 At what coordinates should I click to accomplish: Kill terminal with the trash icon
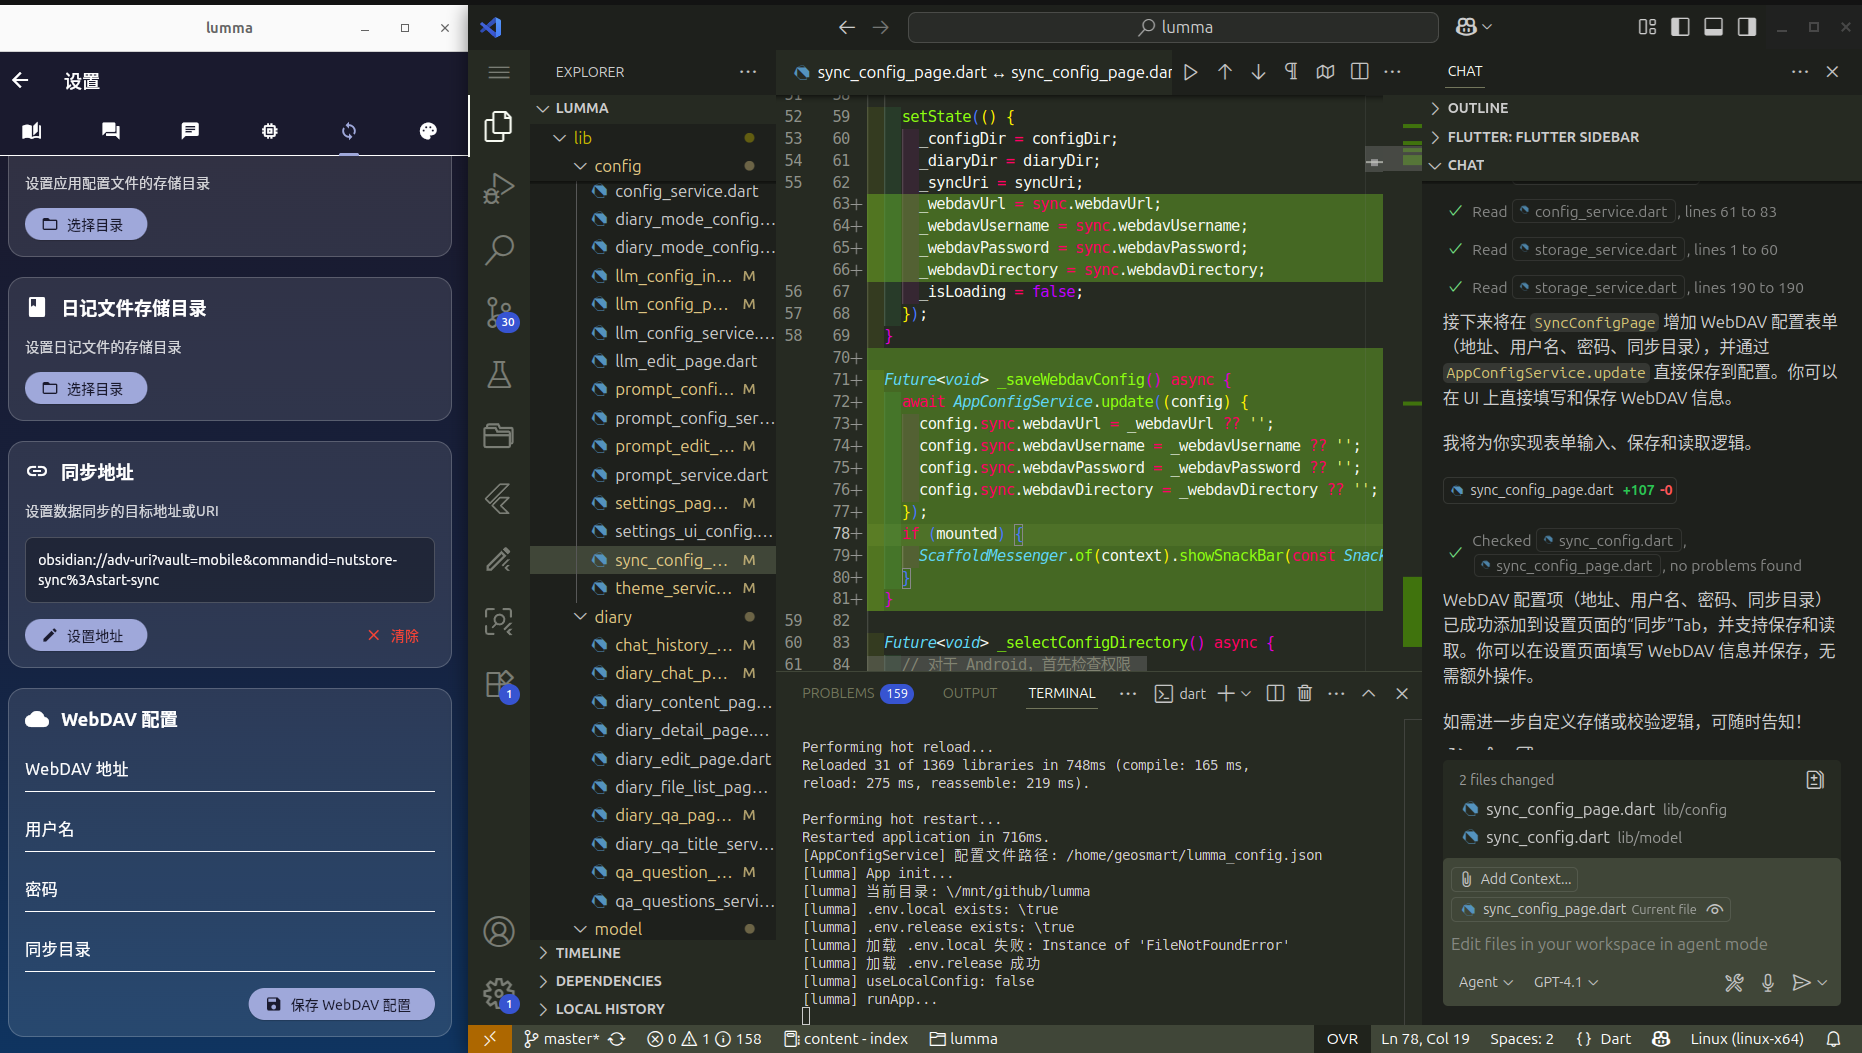coord(1304,693)
